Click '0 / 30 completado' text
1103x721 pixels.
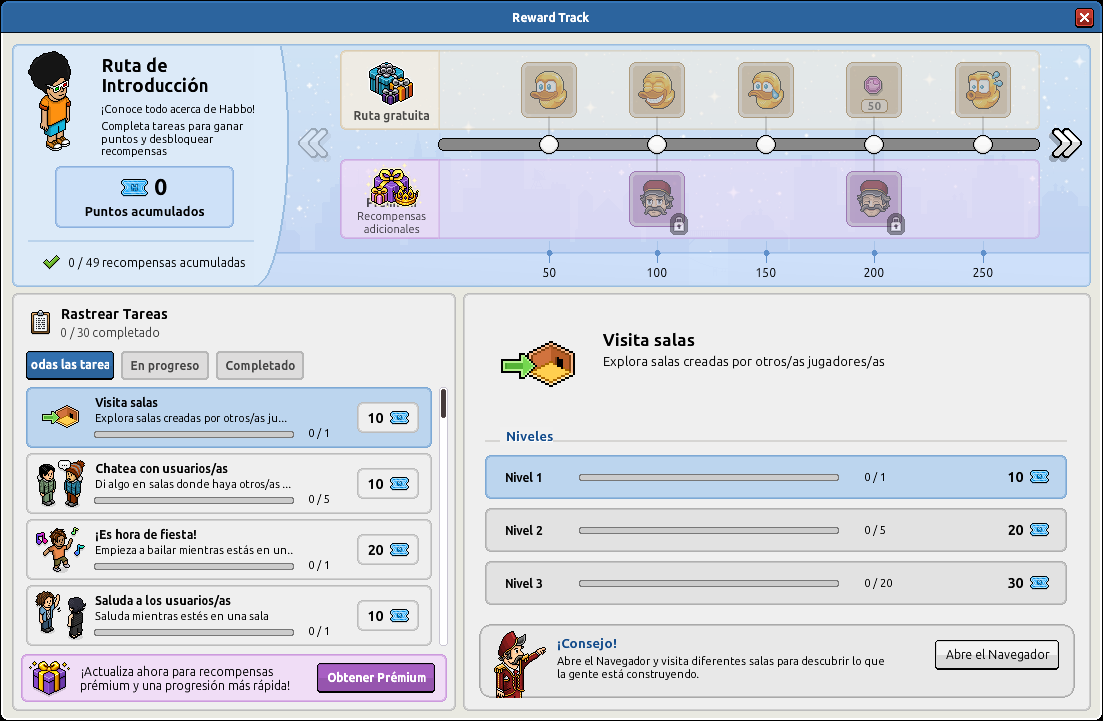(110, 333)
